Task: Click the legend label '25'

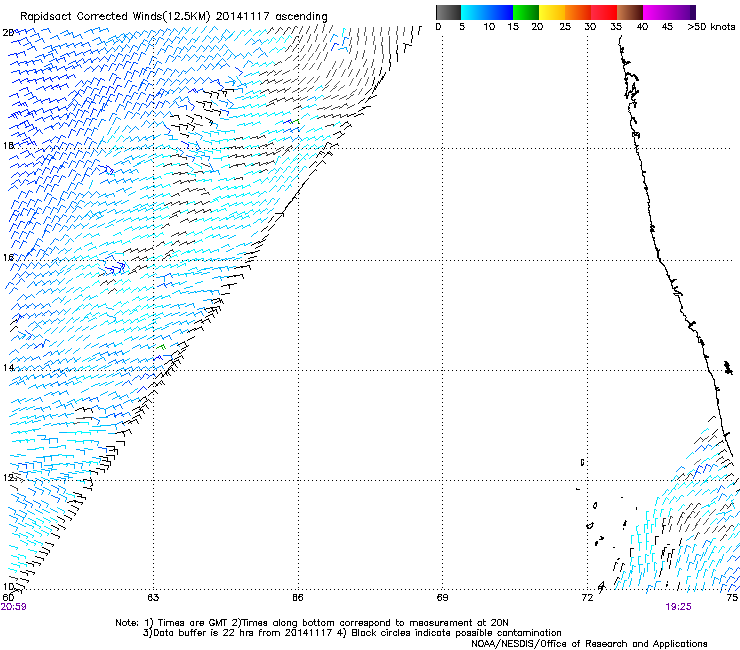Action: coord(565,27)
